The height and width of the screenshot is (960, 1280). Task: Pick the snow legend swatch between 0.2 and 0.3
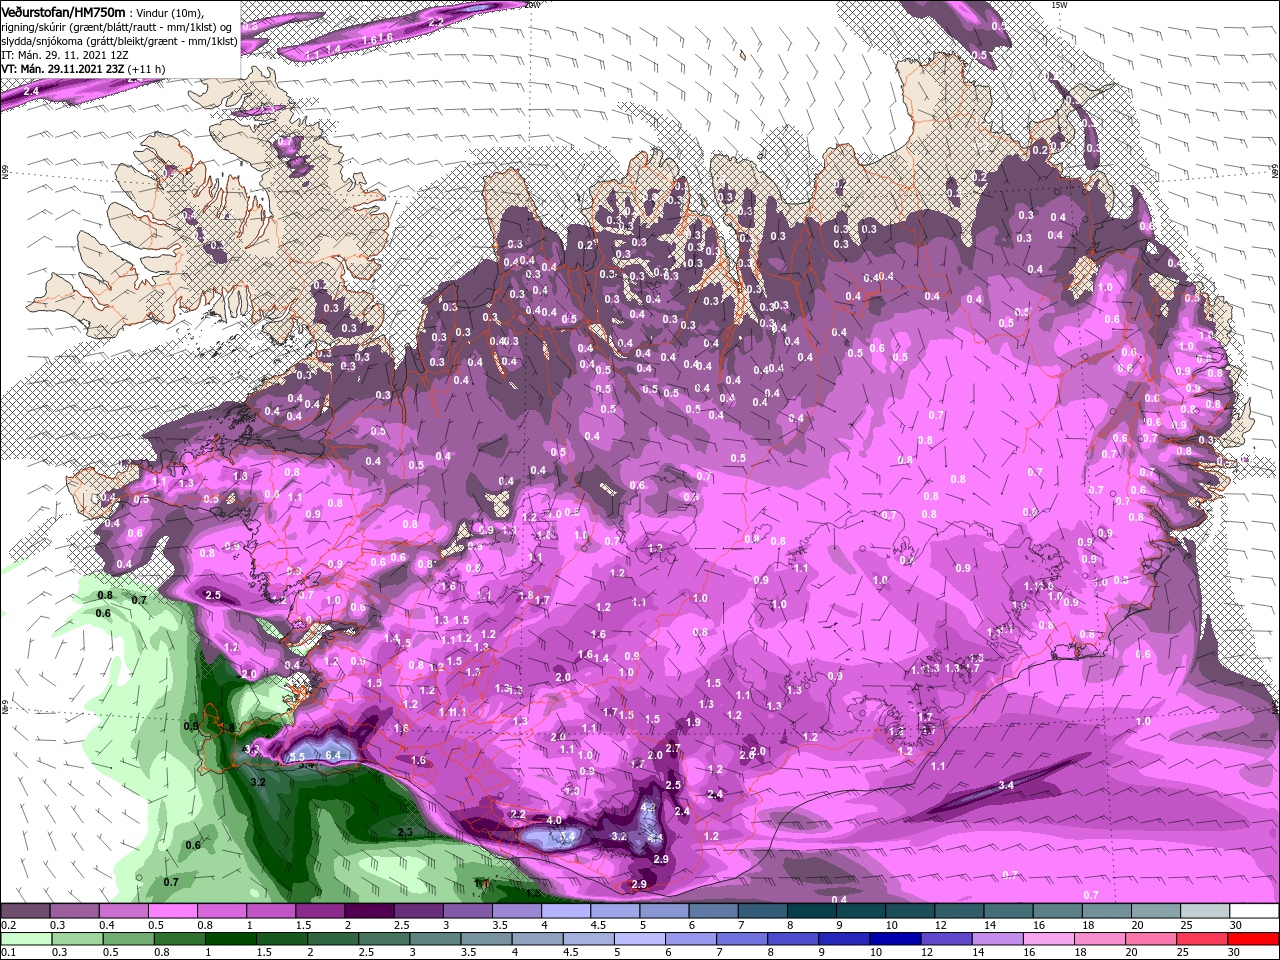tap(25, 911)
